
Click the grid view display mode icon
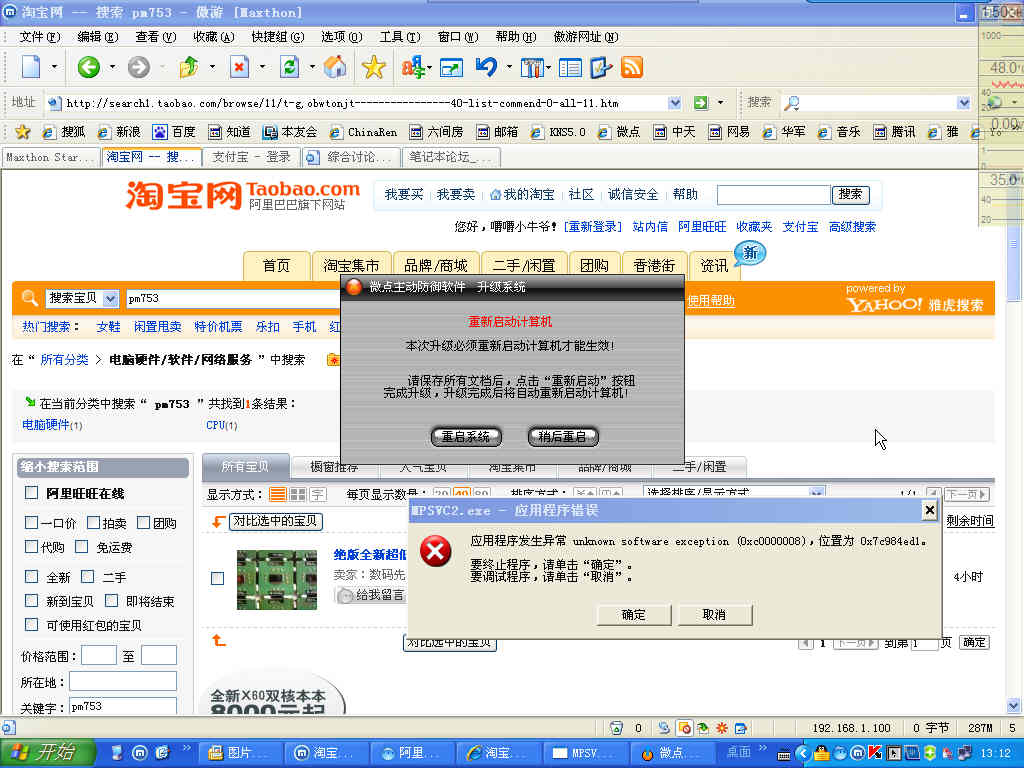pyautogui.click(x=298, y=494)
